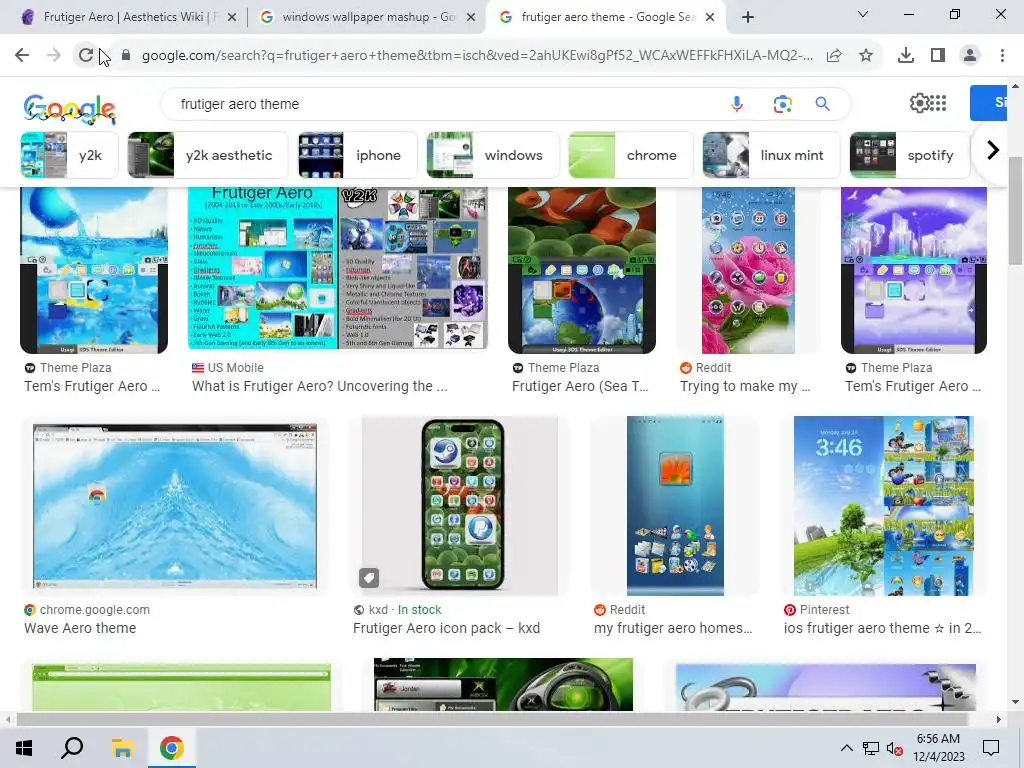This screenshot has height=768, width=1024.
Task: Open Google quick settings gear
Action: 919,103
